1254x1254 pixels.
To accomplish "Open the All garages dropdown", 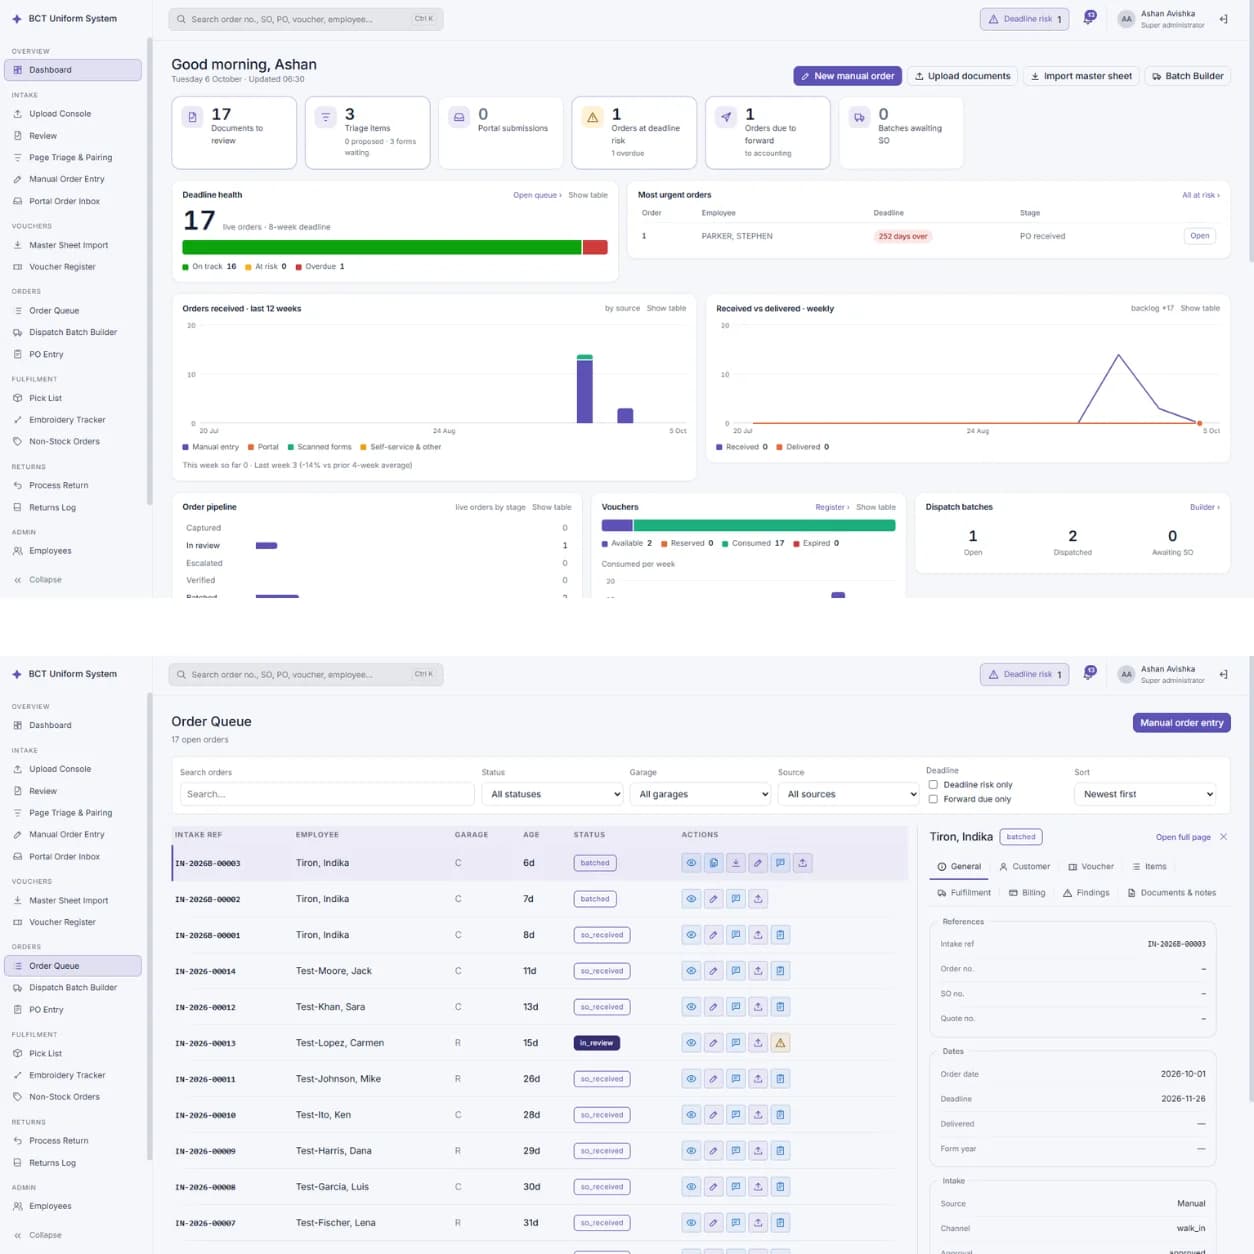I will [700, 794].
